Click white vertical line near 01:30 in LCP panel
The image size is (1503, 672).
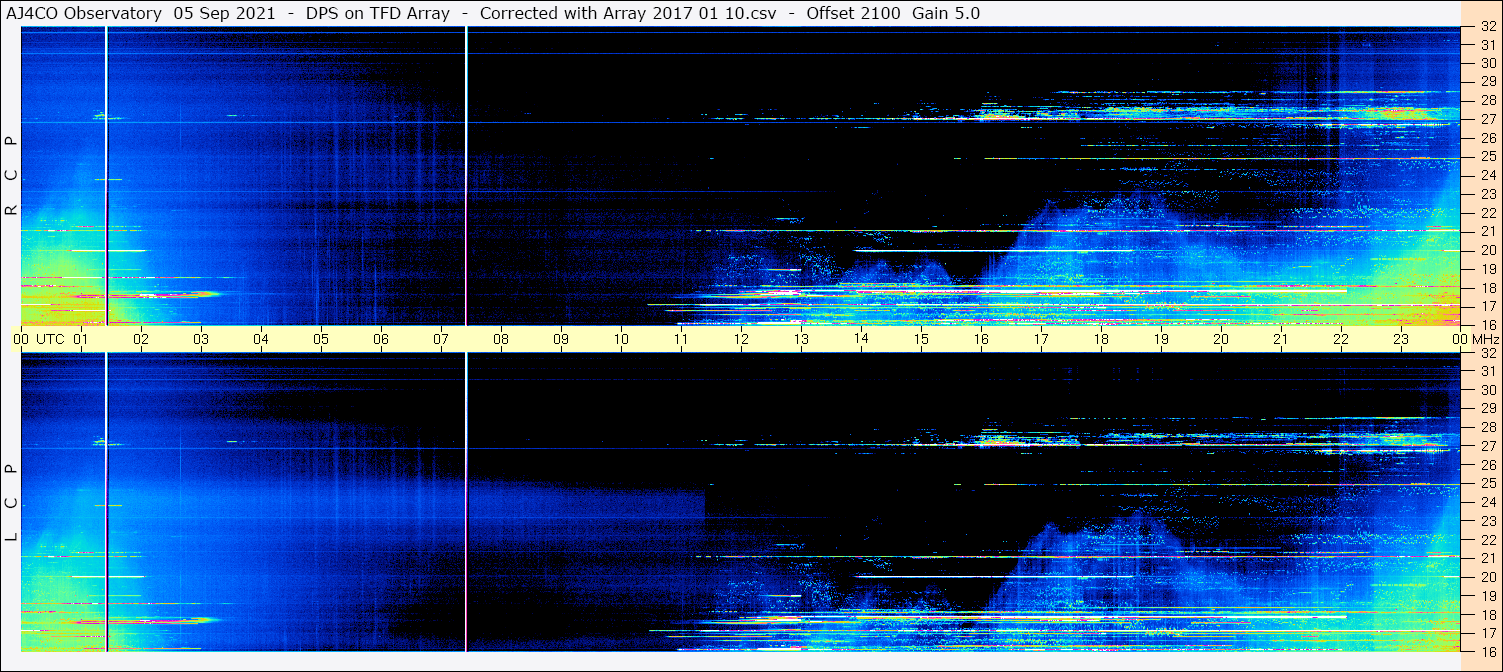click(x=106, y=500)
